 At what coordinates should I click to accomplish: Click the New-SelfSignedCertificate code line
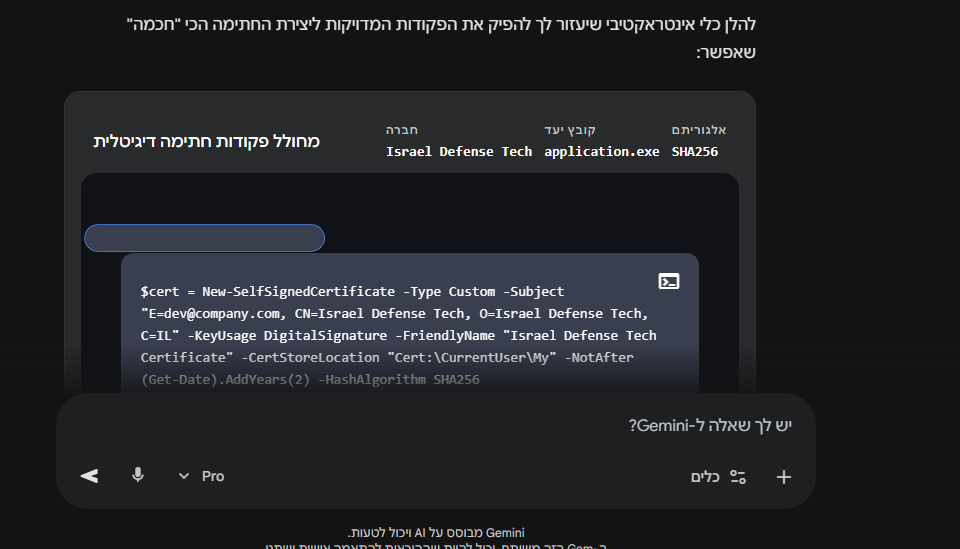[x=352, y=291]
